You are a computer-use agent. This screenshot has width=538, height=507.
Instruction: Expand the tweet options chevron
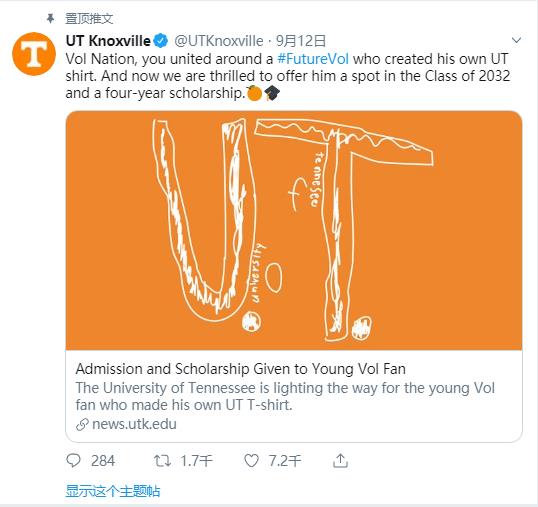tap(516, 40)
